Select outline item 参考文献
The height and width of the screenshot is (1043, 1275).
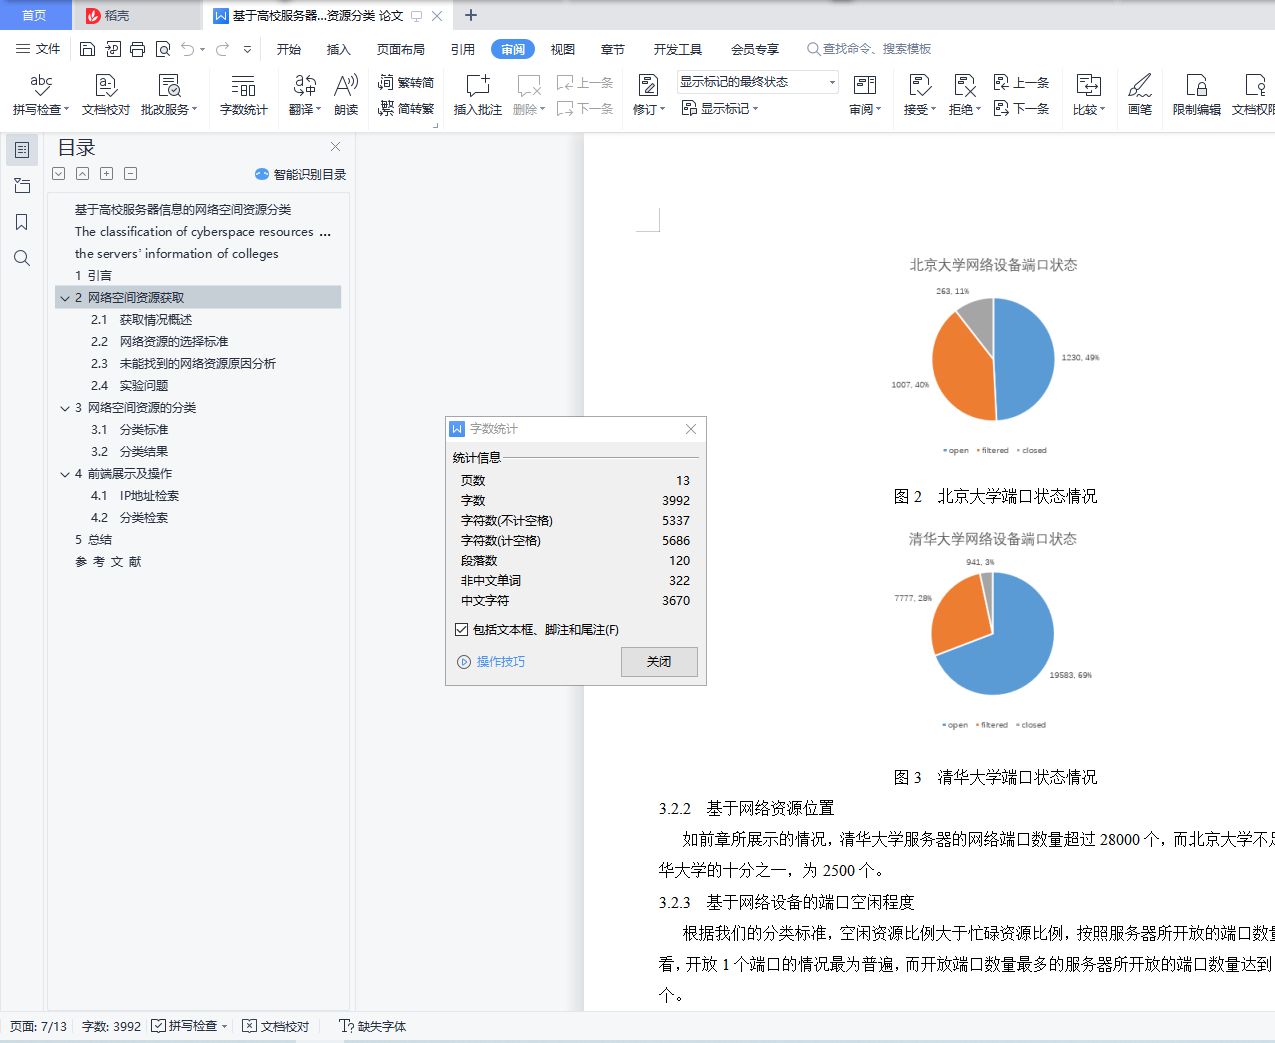[108, 562]
